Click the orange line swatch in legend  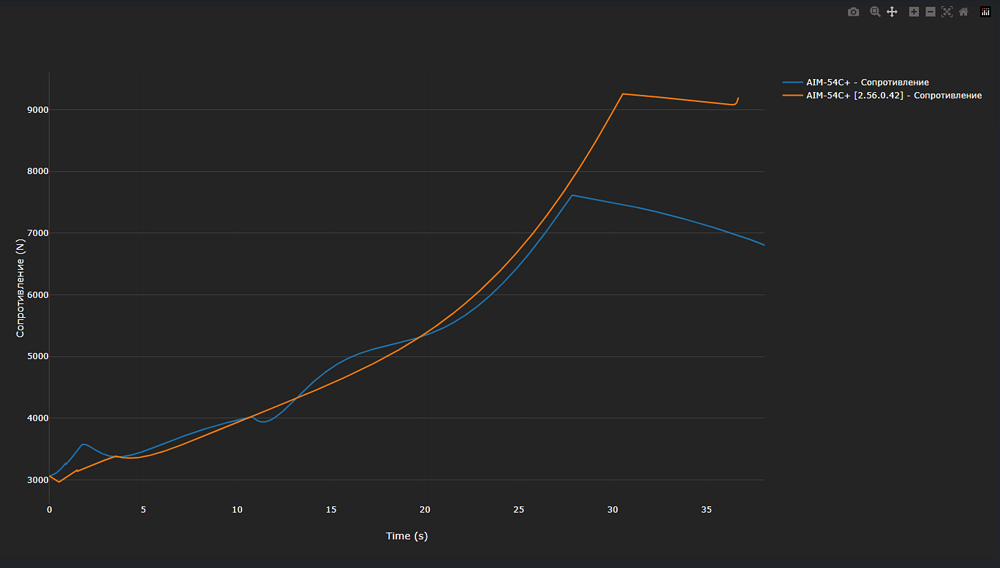(793, 96)
